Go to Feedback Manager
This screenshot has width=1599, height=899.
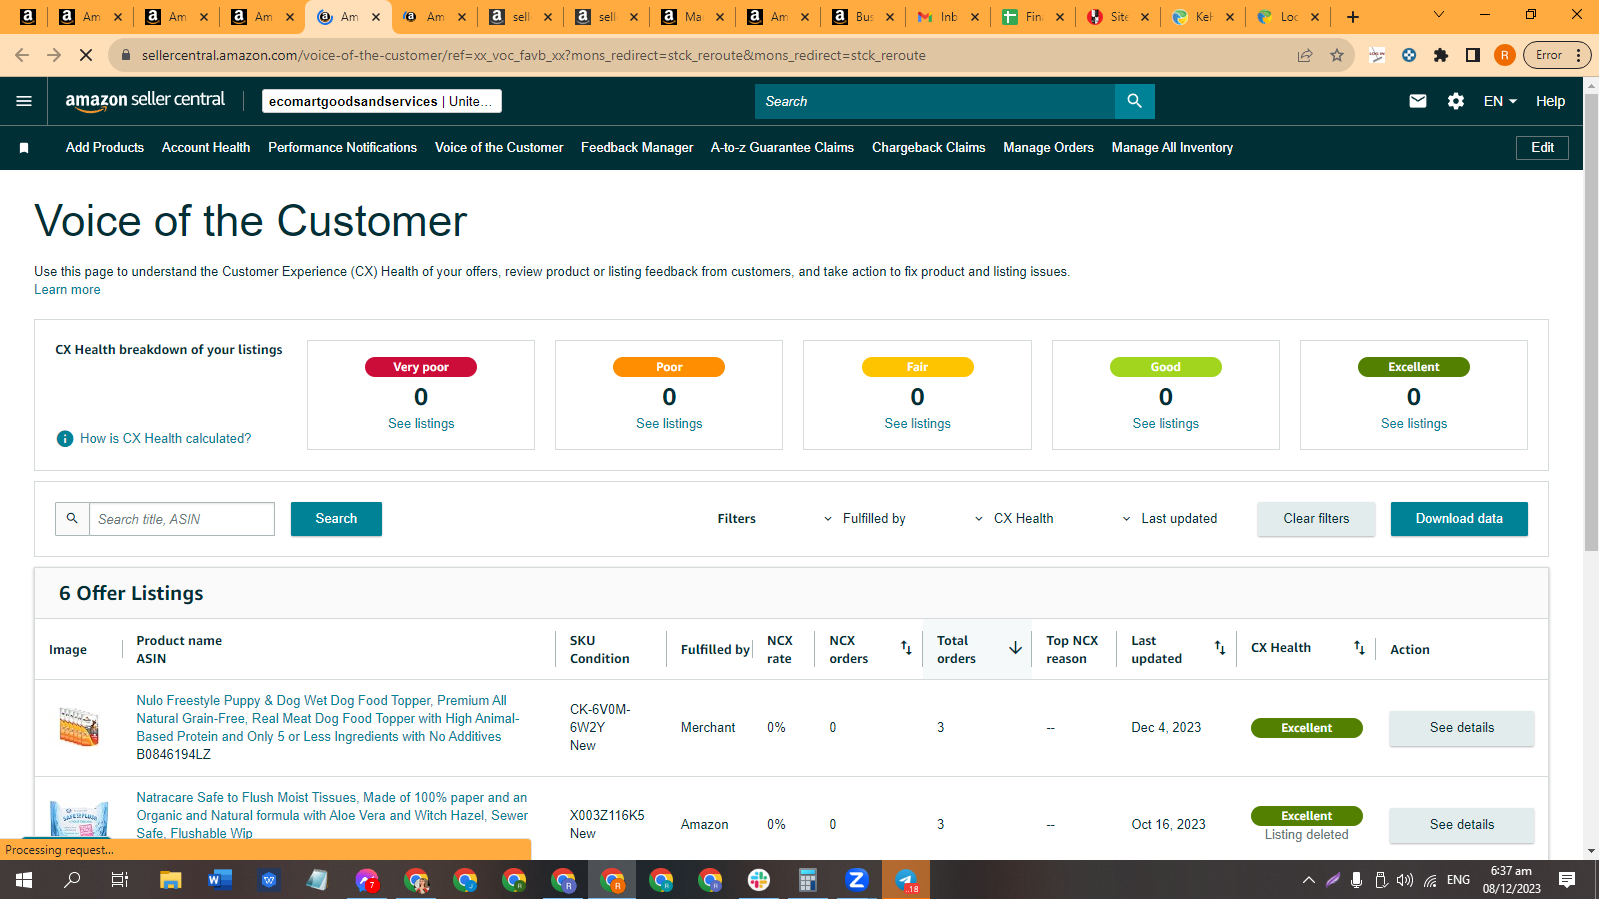(637, 148)
